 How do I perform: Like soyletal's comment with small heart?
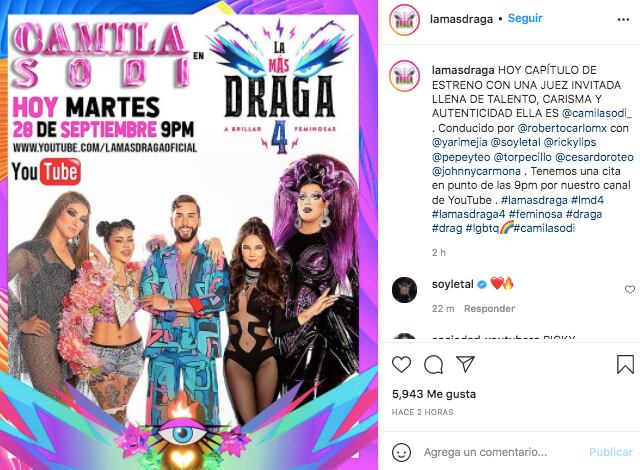click(630, 289)
